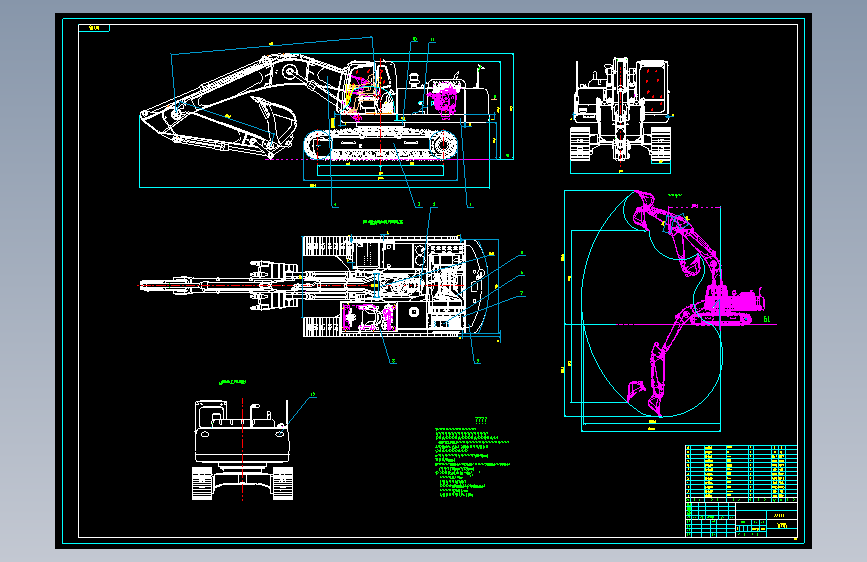The image size is (867, 562).
Task: Select the magenta engine in the side view
Action: 443,100
